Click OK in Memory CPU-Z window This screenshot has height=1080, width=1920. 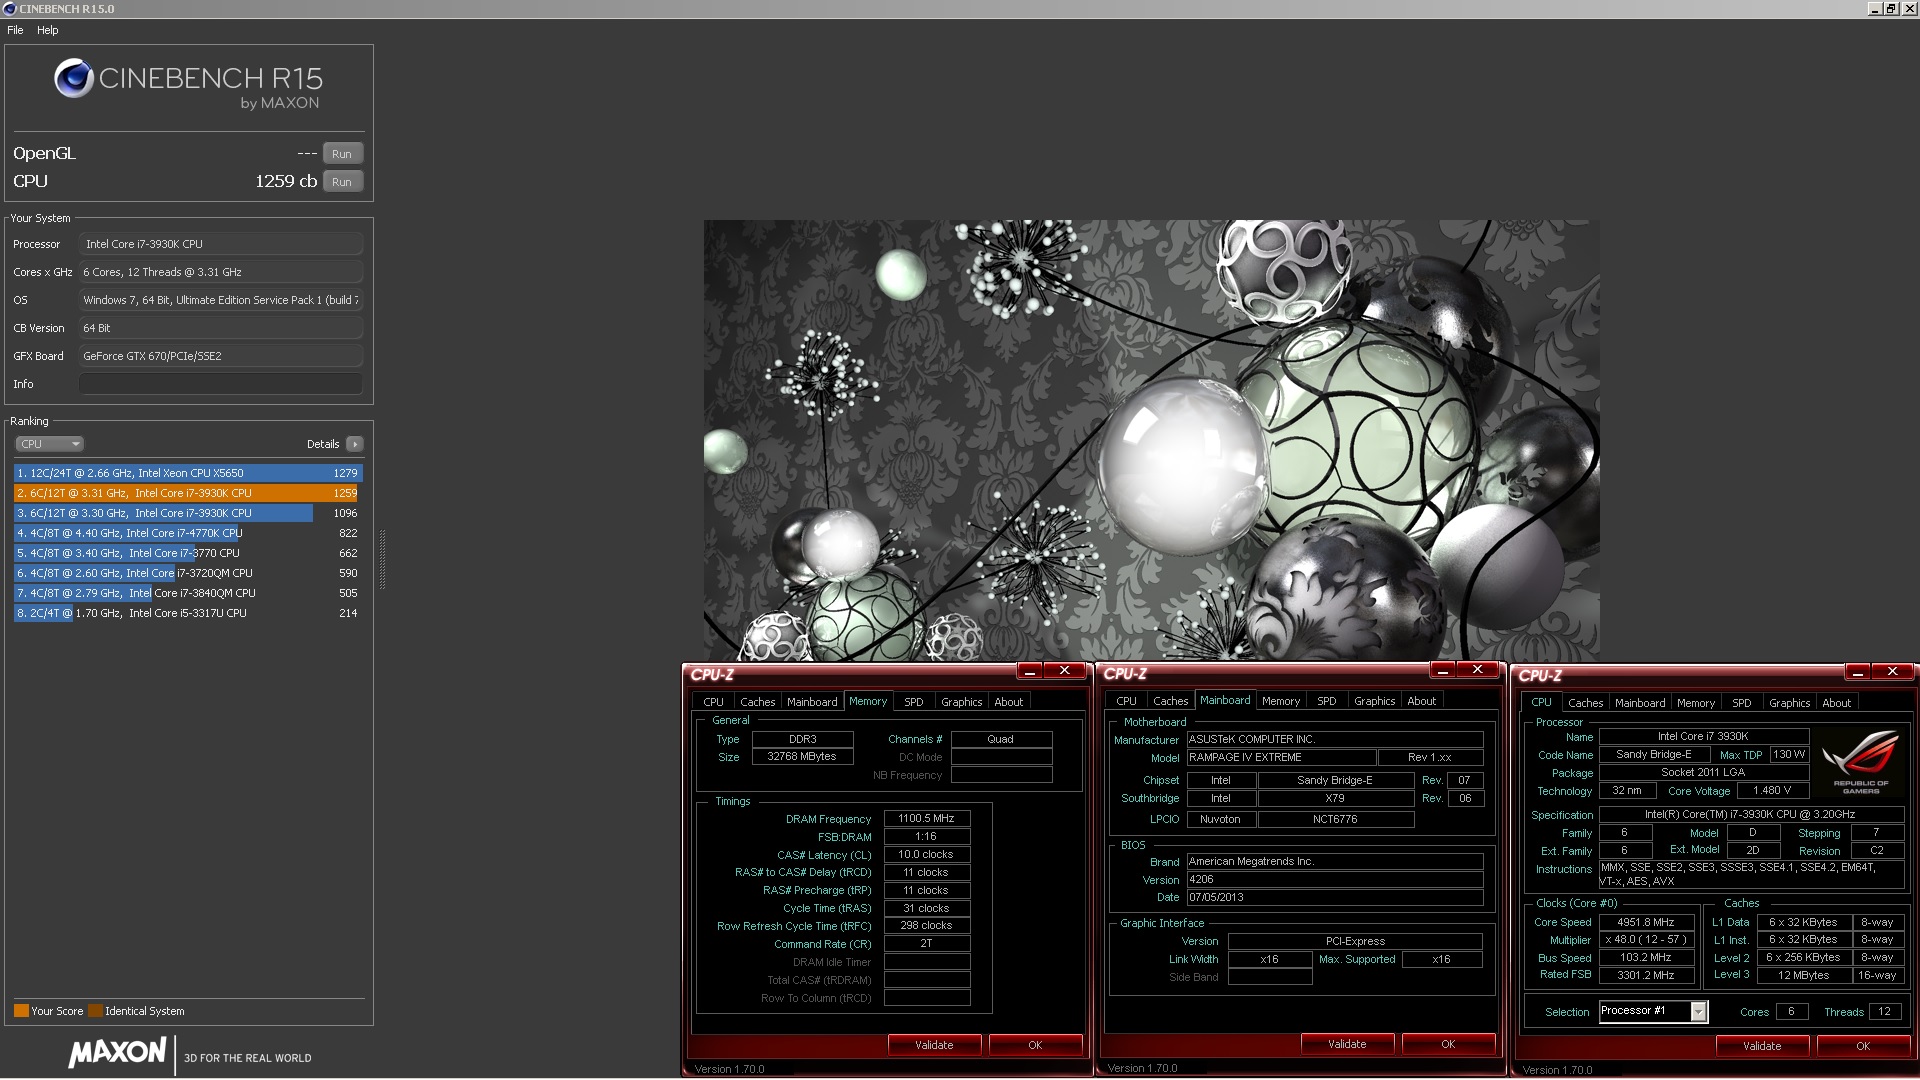[x=1035, y=1045]
